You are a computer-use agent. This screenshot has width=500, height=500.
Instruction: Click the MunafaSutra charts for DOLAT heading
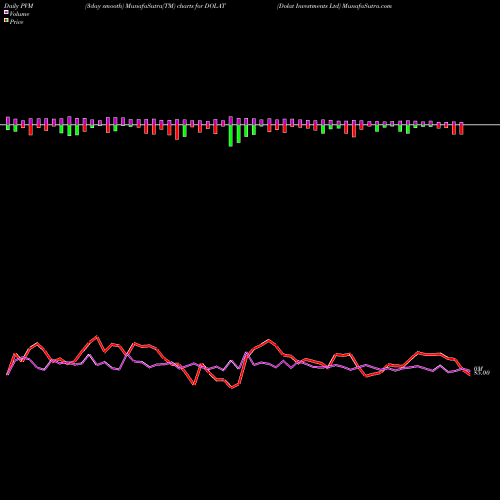pos(155,6)
